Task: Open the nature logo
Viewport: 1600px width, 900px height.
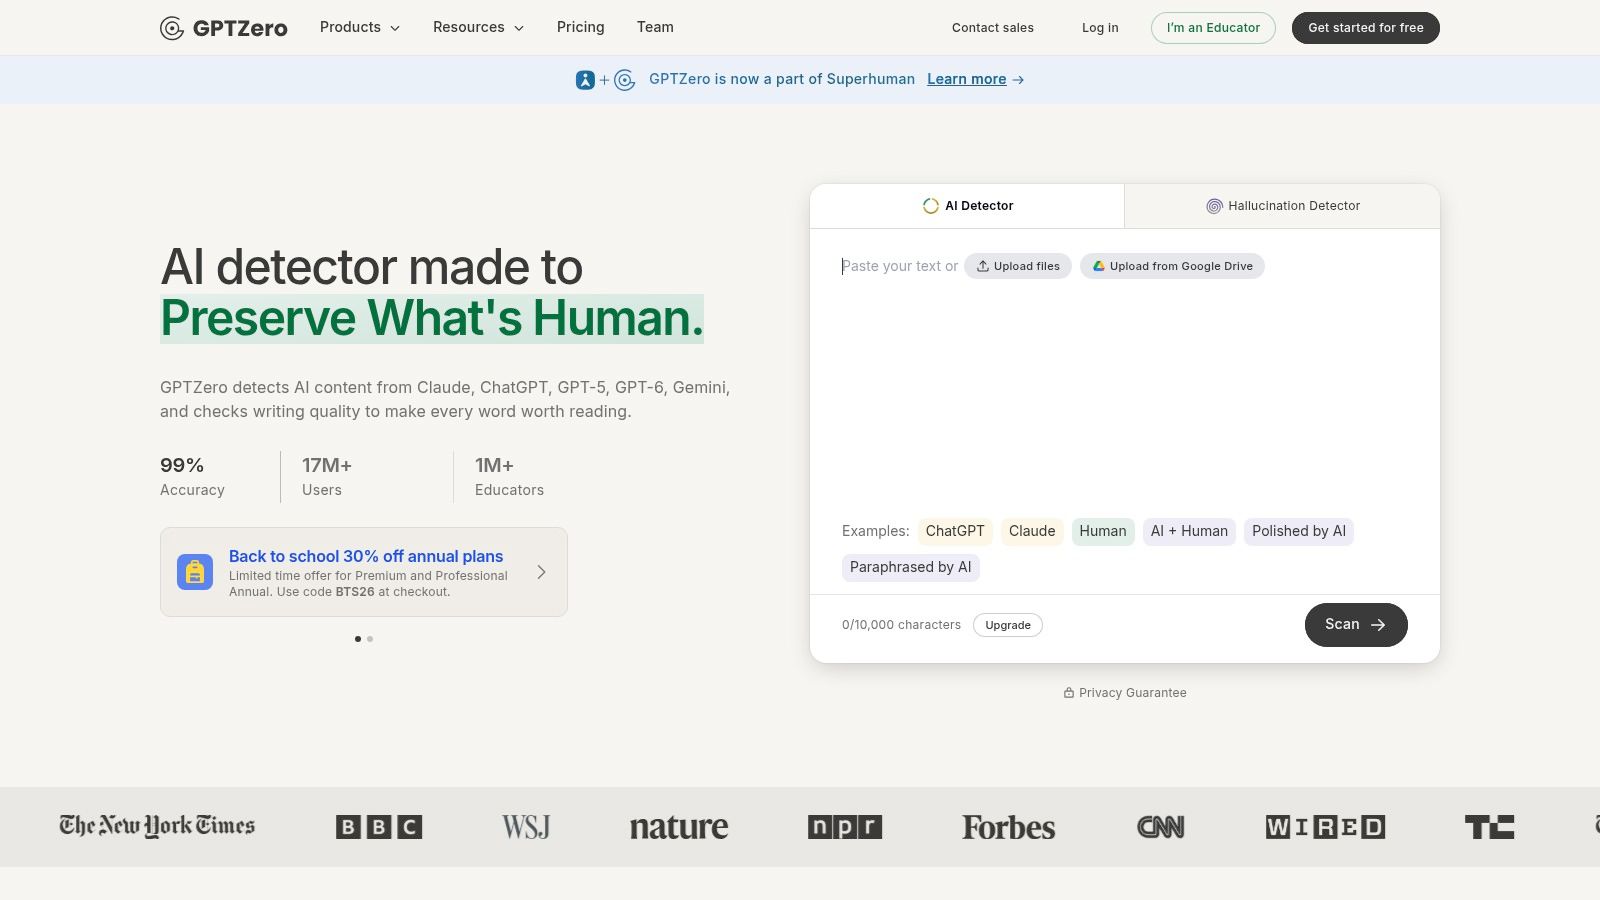Action: click(x=679, y=827)
